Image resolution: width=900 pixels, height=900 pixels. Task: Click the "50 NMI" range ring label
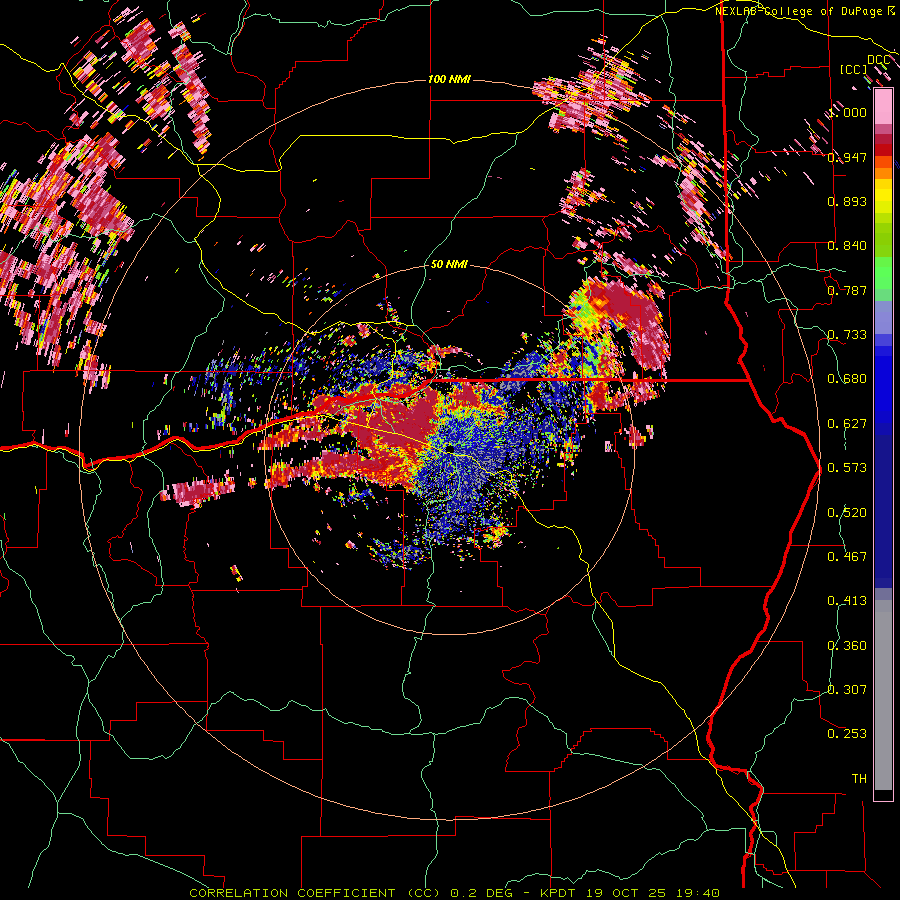449,264
